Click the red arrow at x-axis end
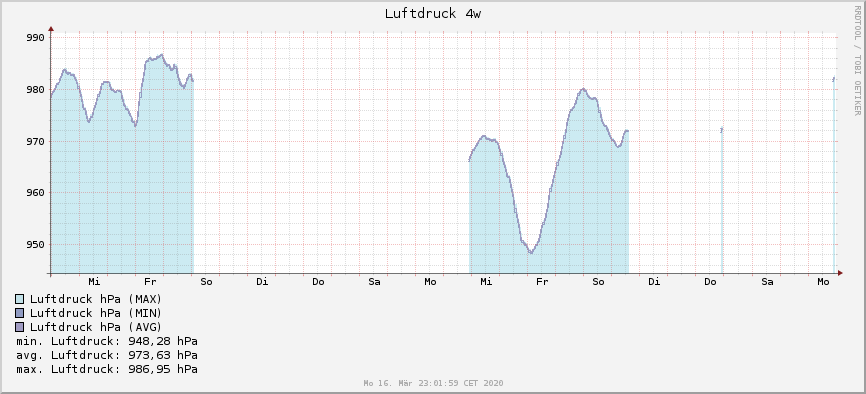 pyautogui.click(x=840, y=273)
